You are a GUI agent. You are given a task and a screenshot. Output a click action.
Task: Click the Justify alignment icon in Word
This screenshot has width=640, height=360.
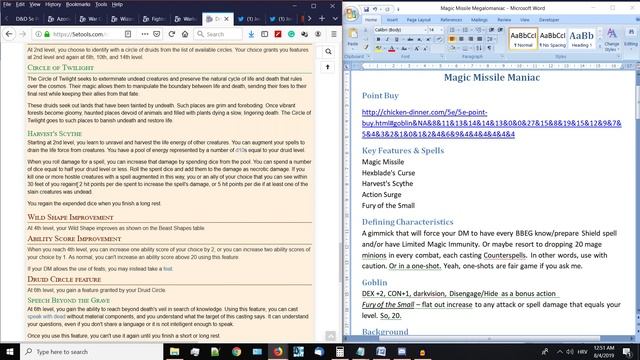480,39
